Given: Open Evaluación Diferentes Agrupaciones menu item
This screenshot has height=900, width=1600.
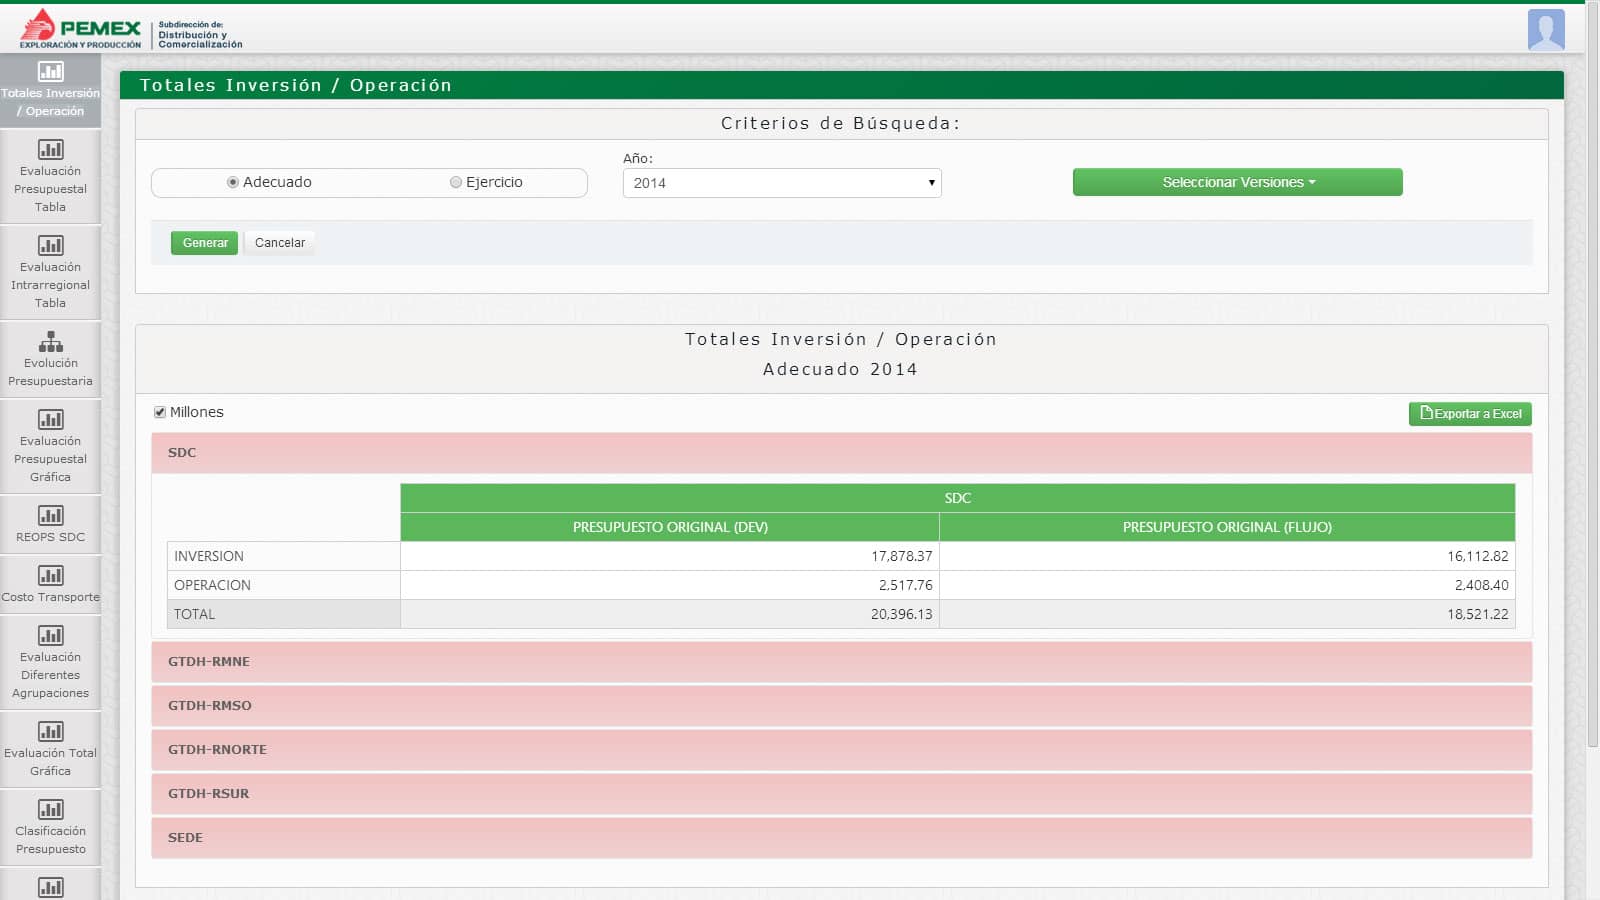Looking at the screenshot, I should [50, 674].
